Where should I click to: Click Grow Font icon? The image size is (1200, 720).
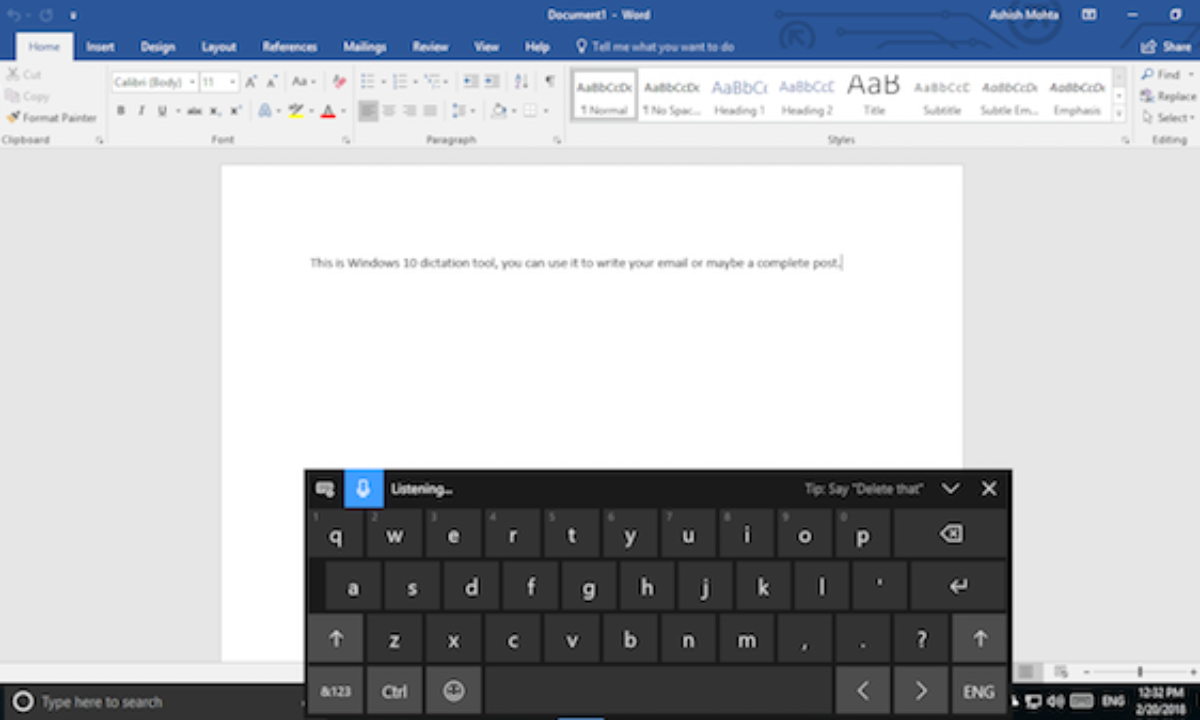point(251,82)
